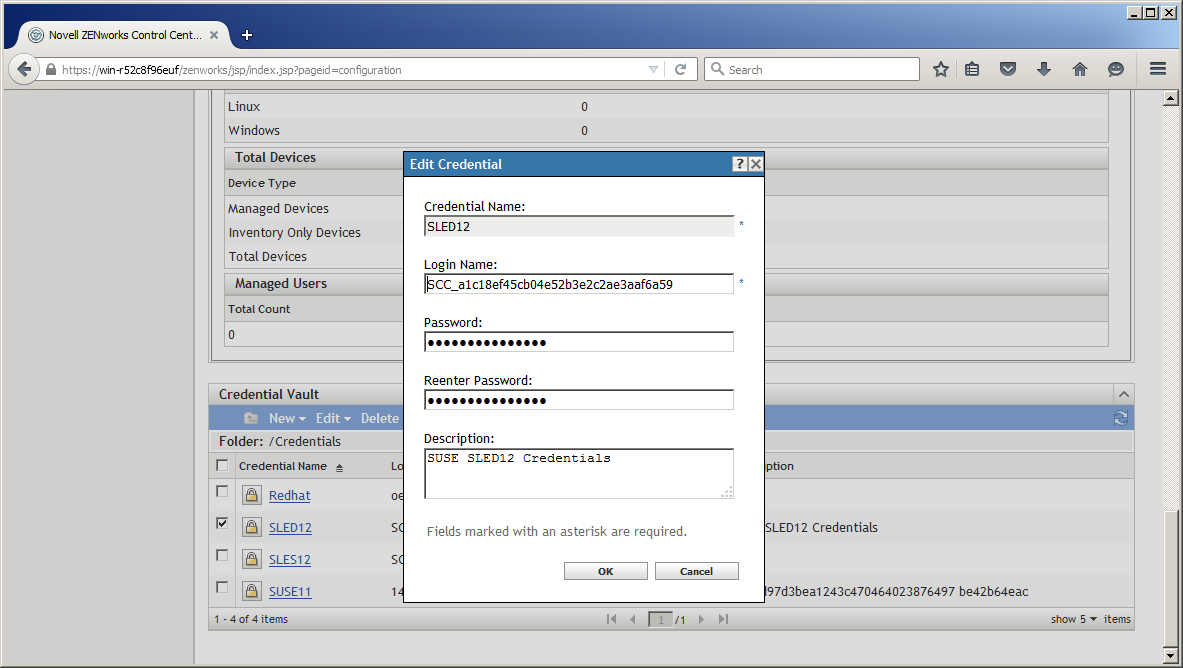Check the SLES12 row checkbox
Screen dimensions: 1183x668
tap(222, 556)
